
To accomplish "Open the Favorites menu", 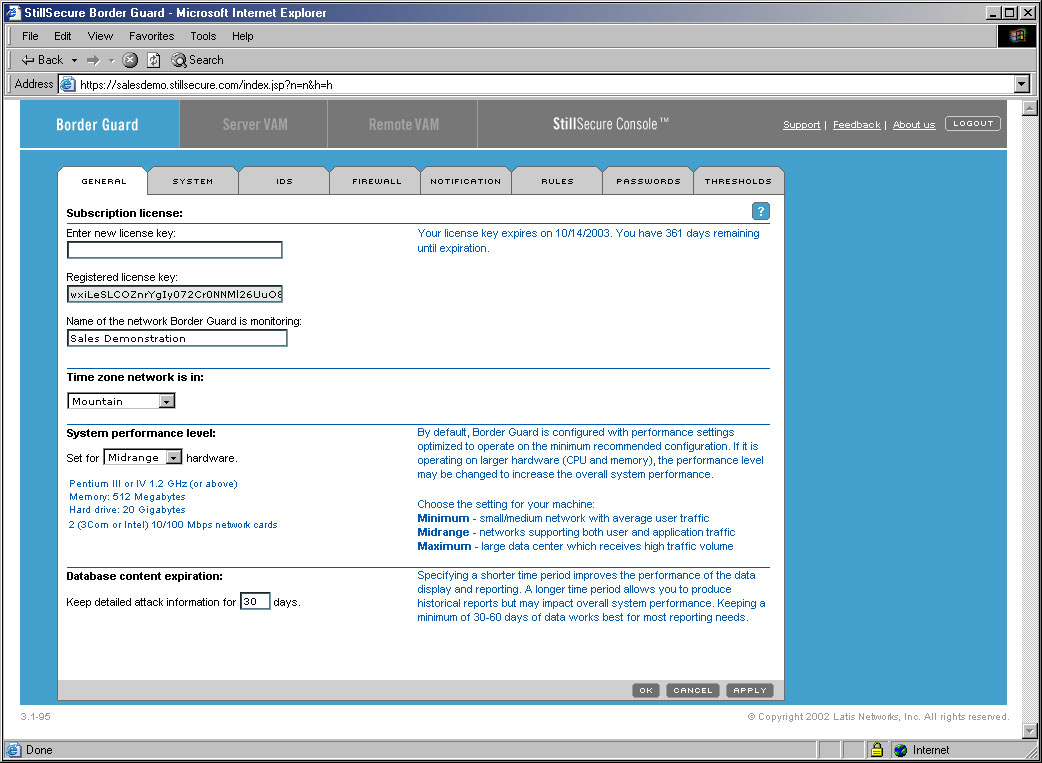I will coord(152,36).
